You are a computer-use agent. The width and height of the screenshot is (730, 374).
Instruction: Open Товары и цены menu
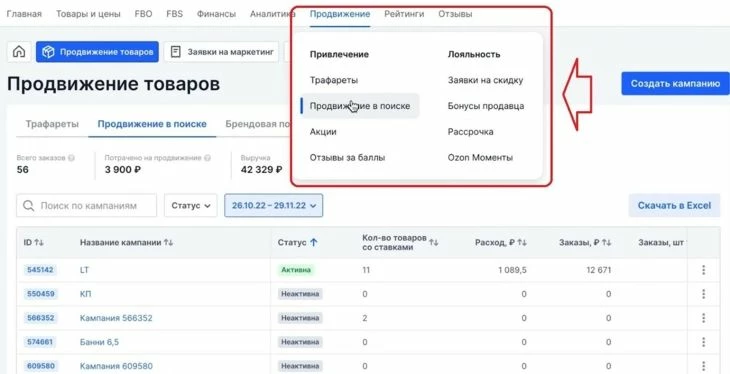[x=88, y=14]
